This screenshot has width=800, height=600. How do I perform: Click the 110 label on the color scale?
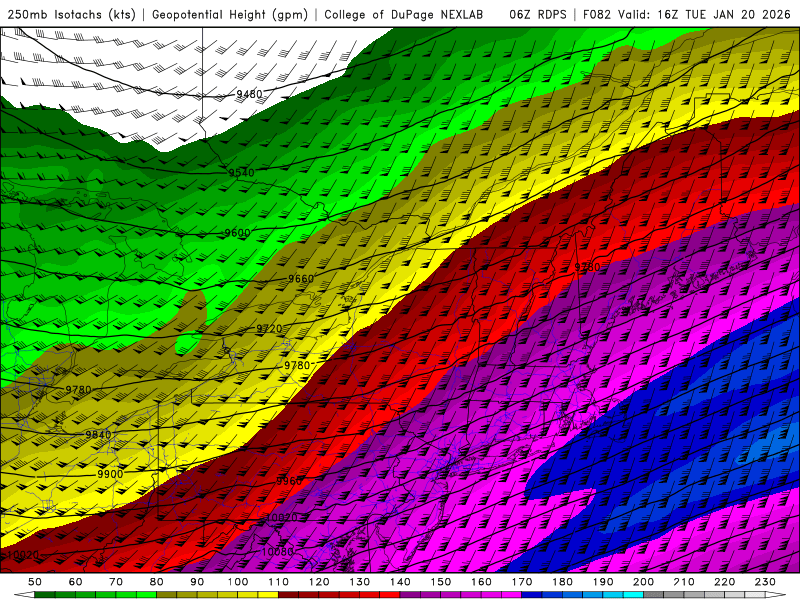click(279, 582)
